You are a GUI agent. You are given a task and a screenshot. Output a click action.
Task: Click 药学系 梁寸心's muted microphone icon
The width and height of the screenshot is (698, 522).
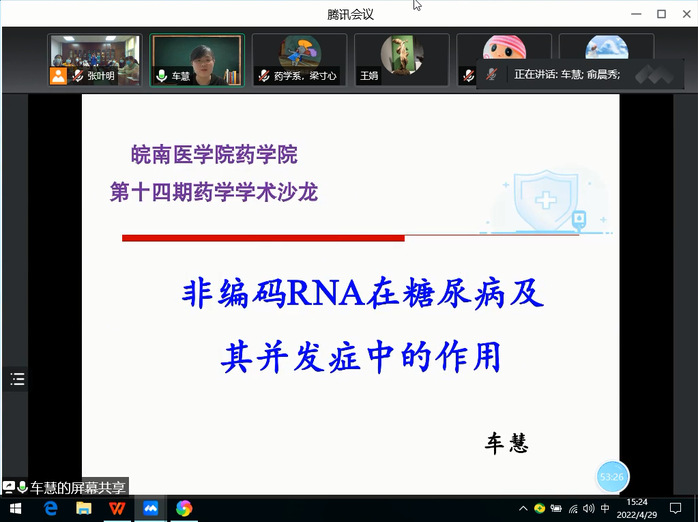pos(263,76)
